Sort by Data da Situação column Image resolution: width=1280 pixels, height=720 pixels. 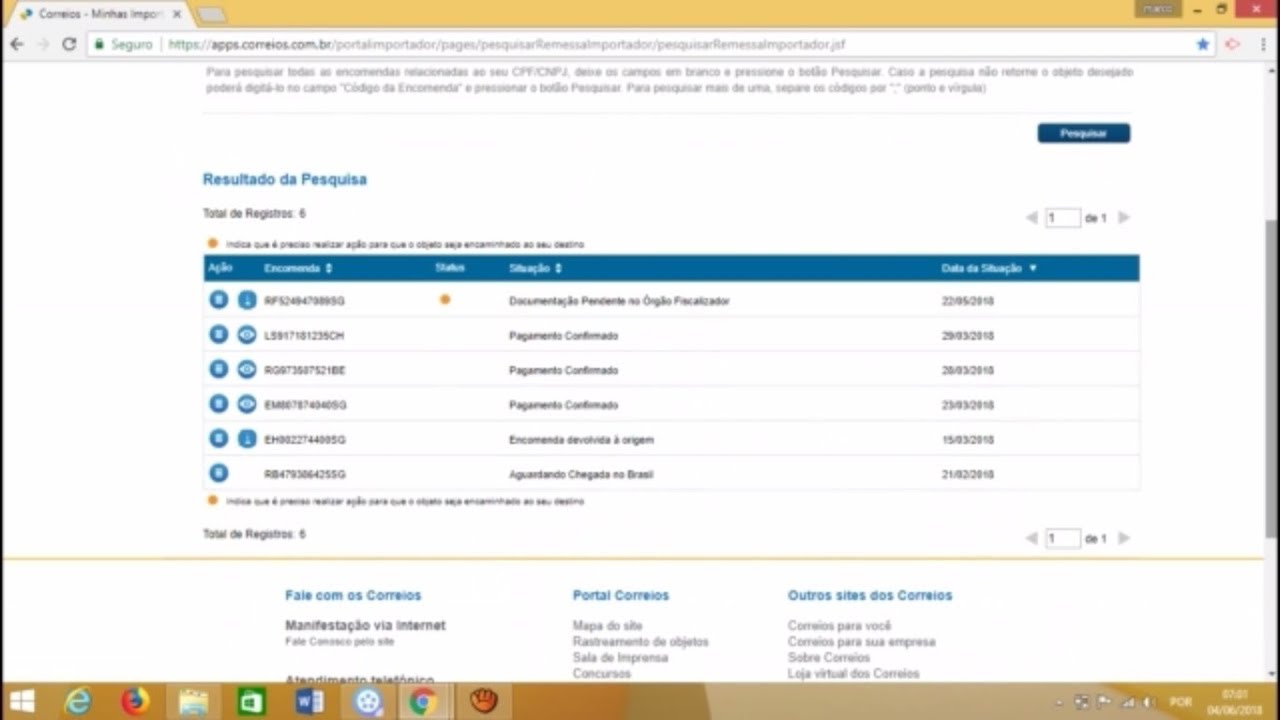[x=989, y=268]
